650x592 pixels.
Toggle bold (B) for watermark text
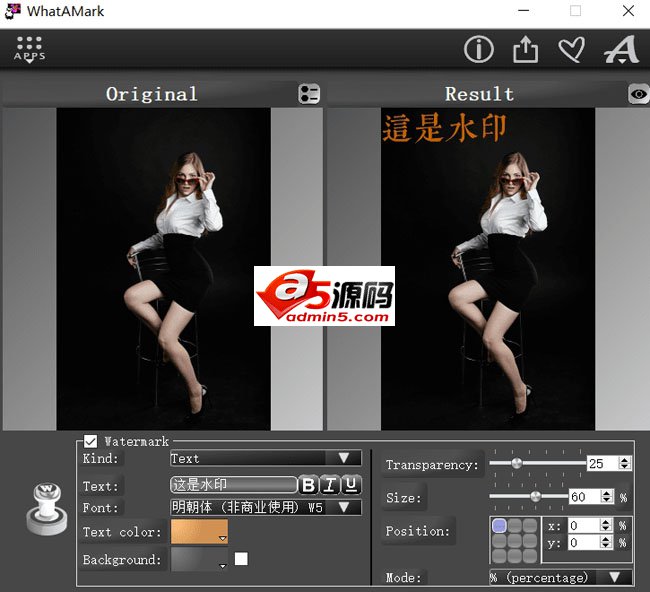[x=308, y=485]
